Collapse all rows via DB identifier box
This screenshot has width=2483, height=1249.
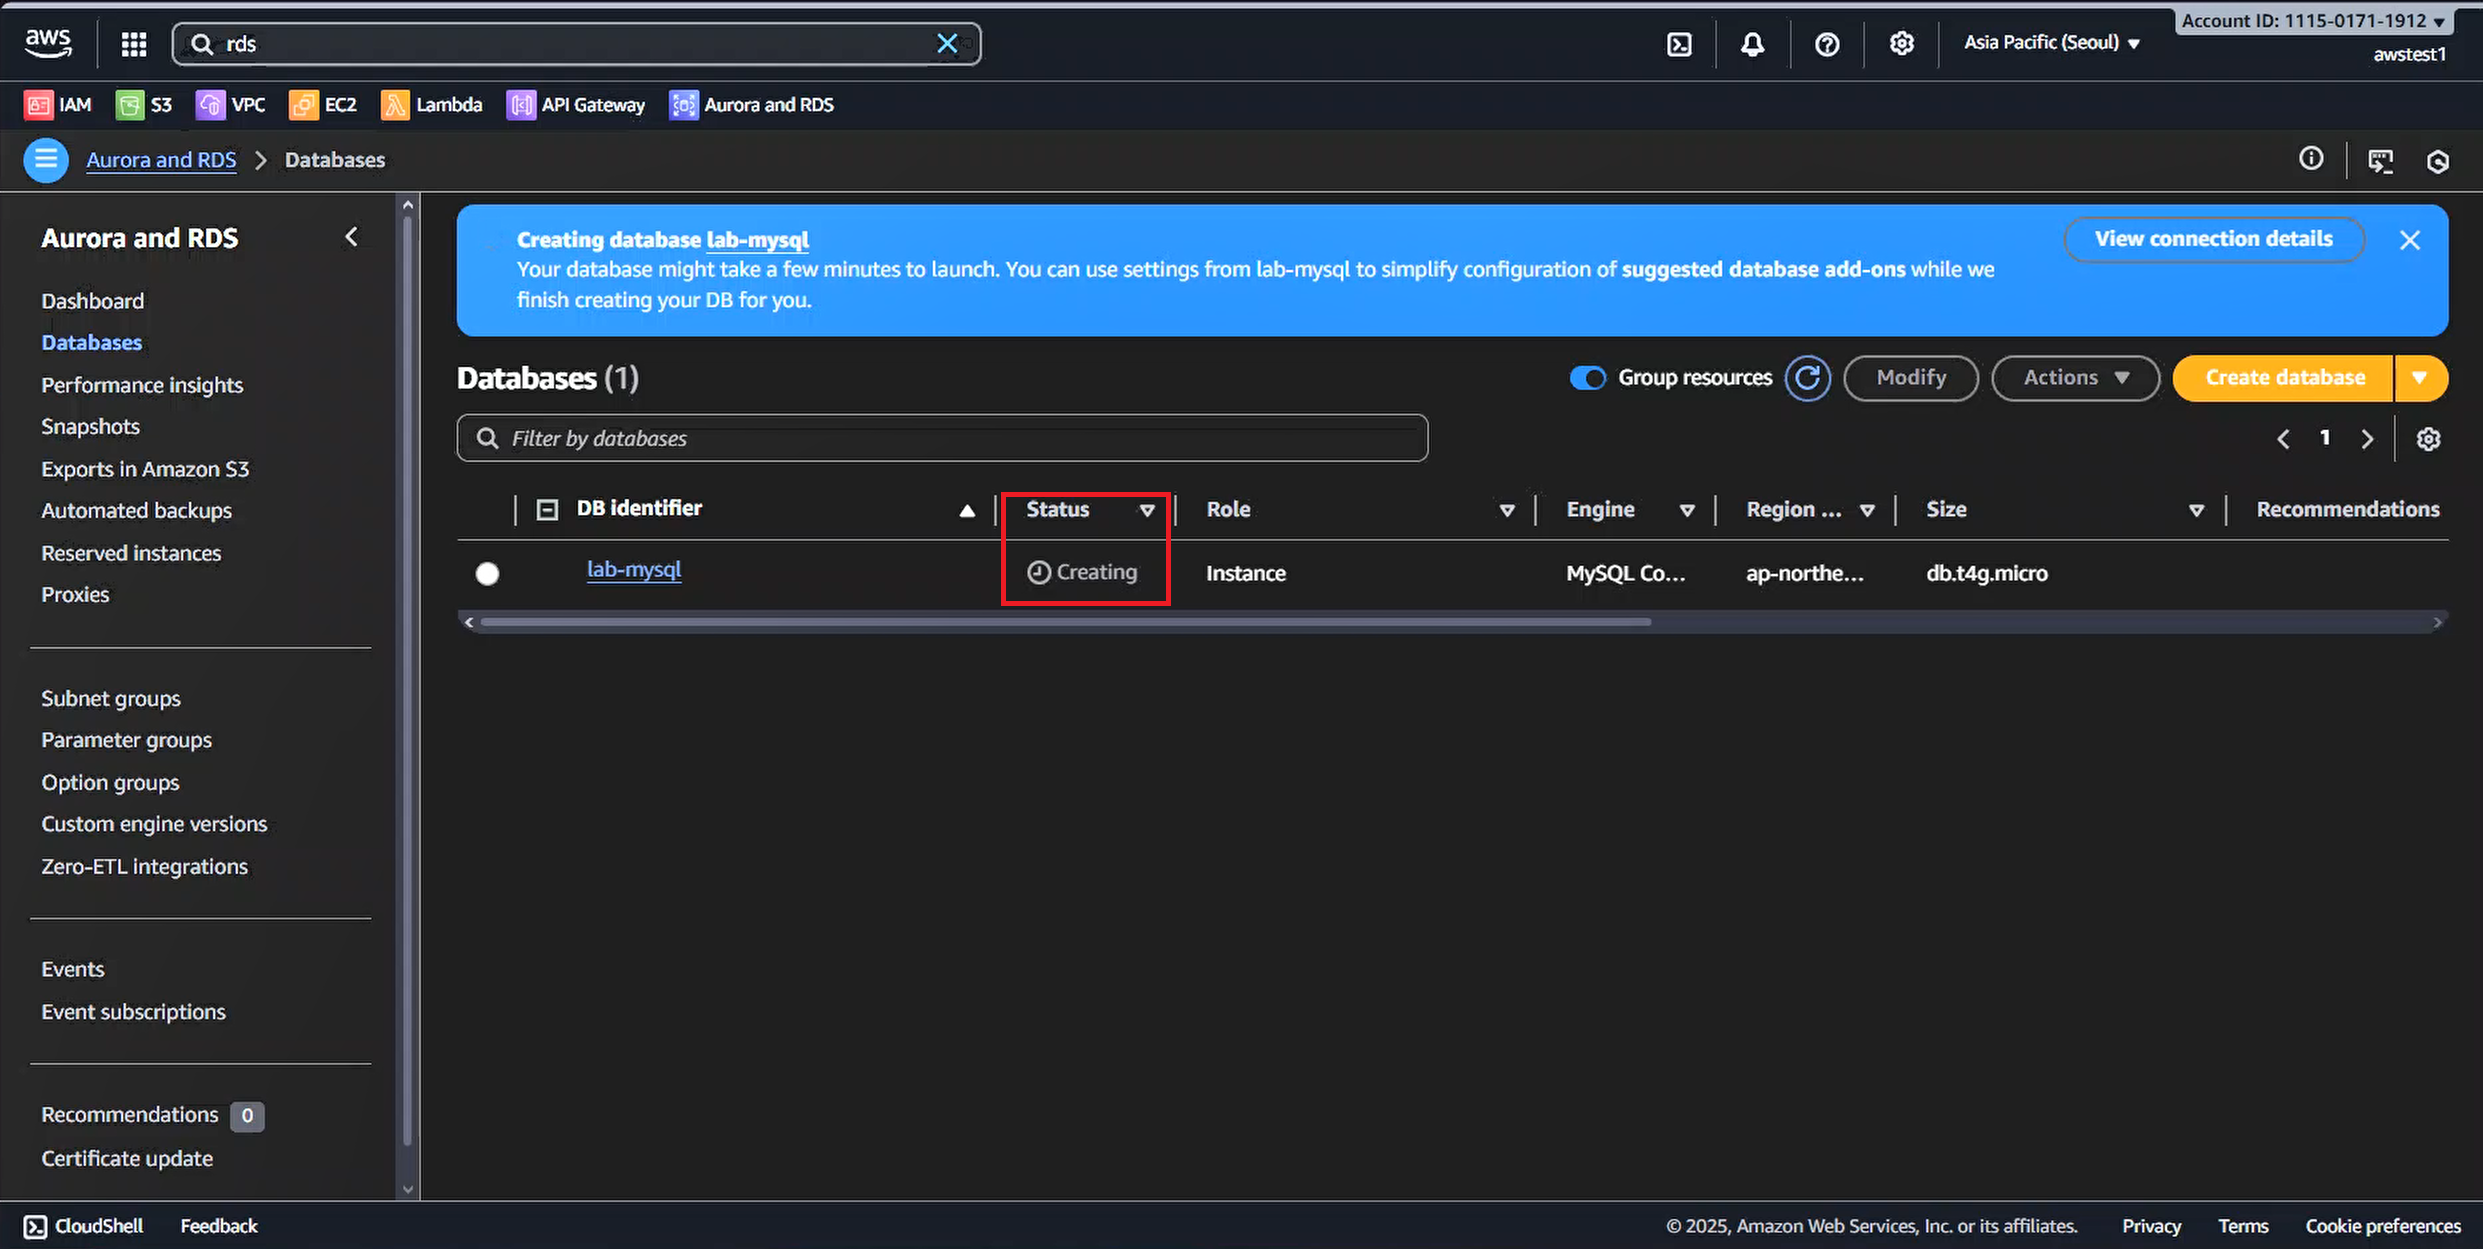click(x=547, y=510)
